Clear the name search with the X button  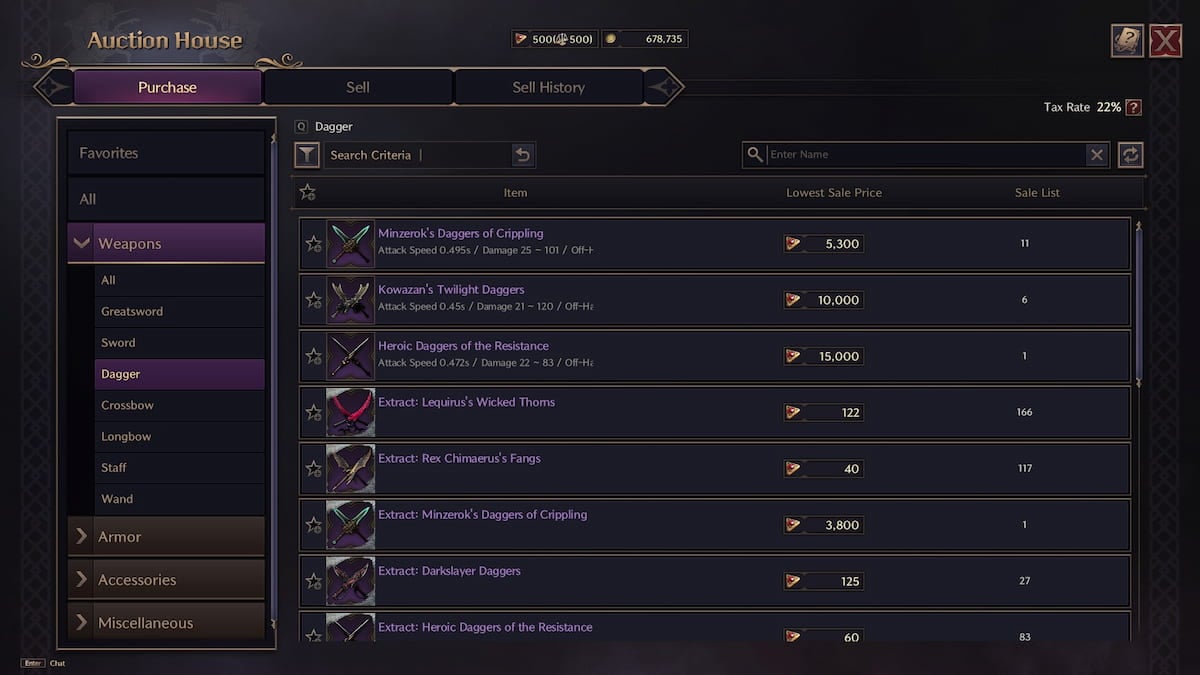tap(1097, 155)
